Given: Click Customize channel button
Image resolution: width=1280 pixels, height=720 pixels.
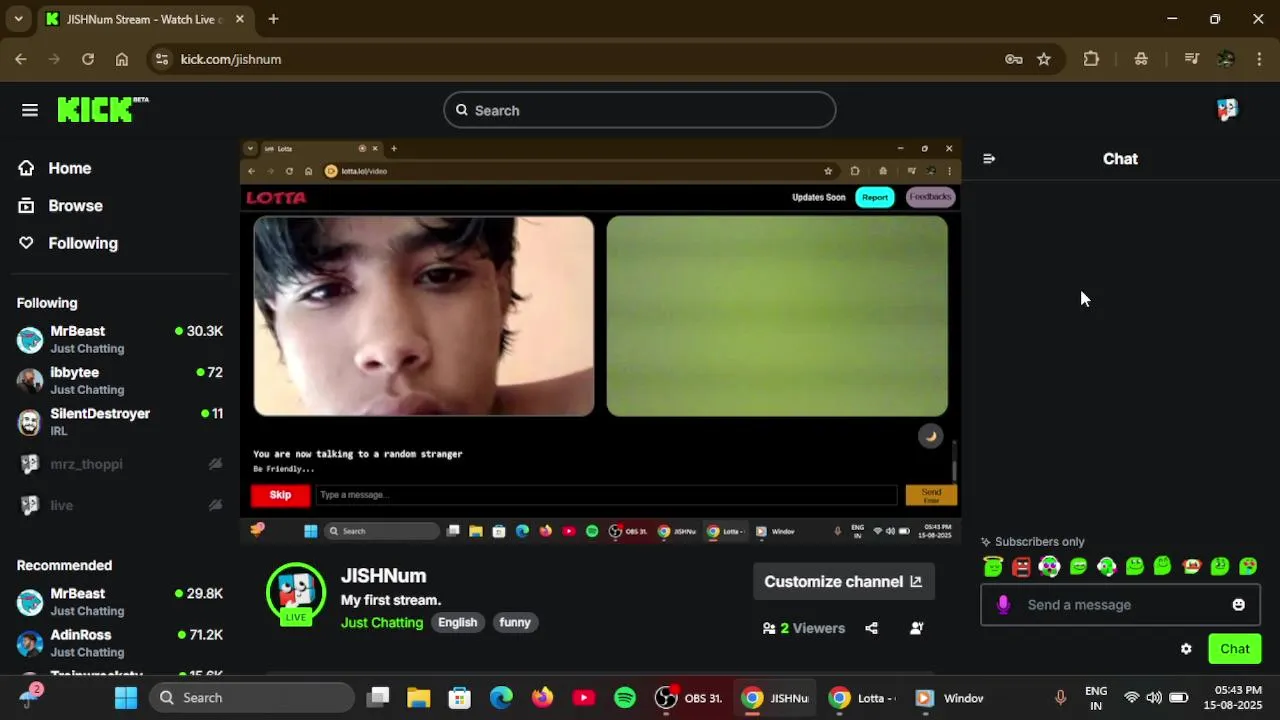Looking at the screenshot, I should pyautogui.click(x=843, y=581).
